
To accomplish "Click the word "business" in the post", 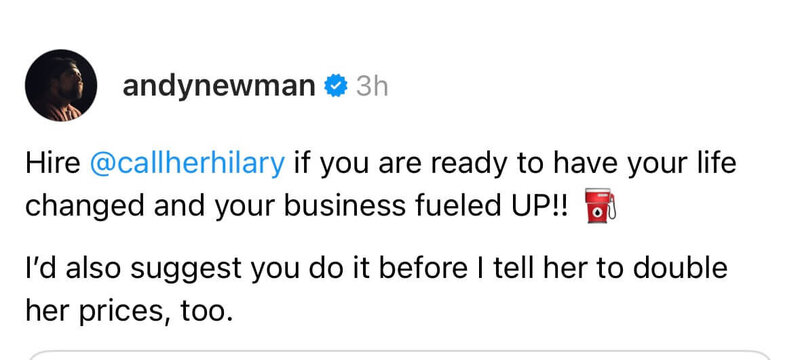I will coord(344,207).
